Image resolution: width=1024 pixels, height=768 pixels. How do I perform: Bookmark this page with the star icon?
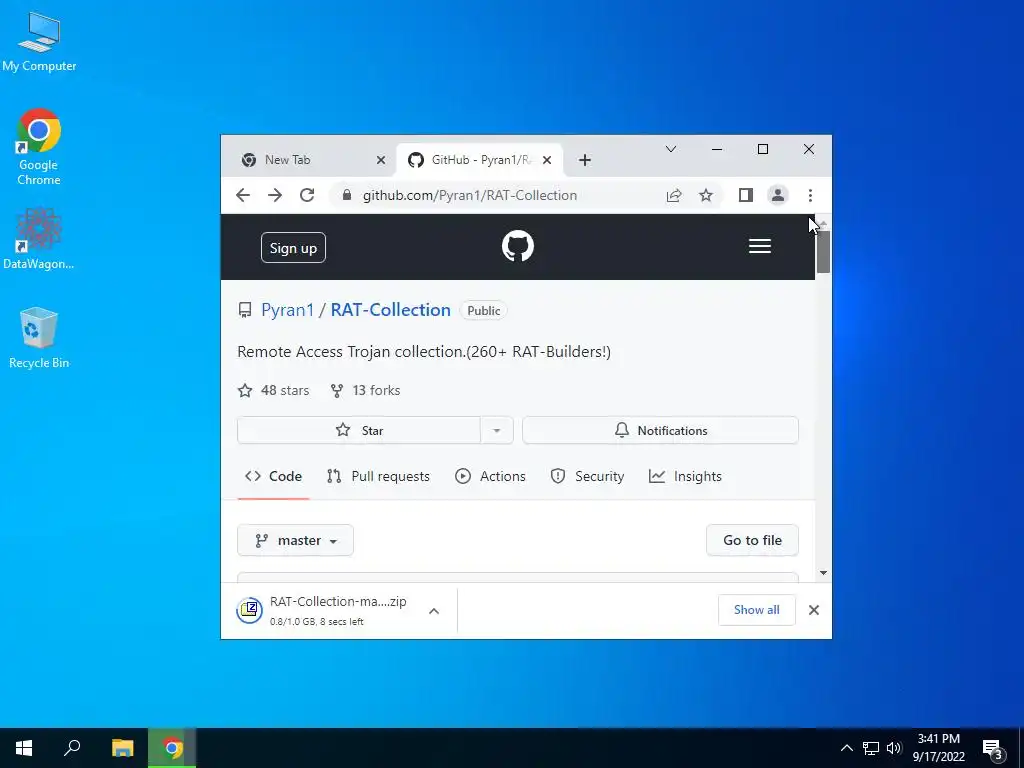click(x=706, y=195)
